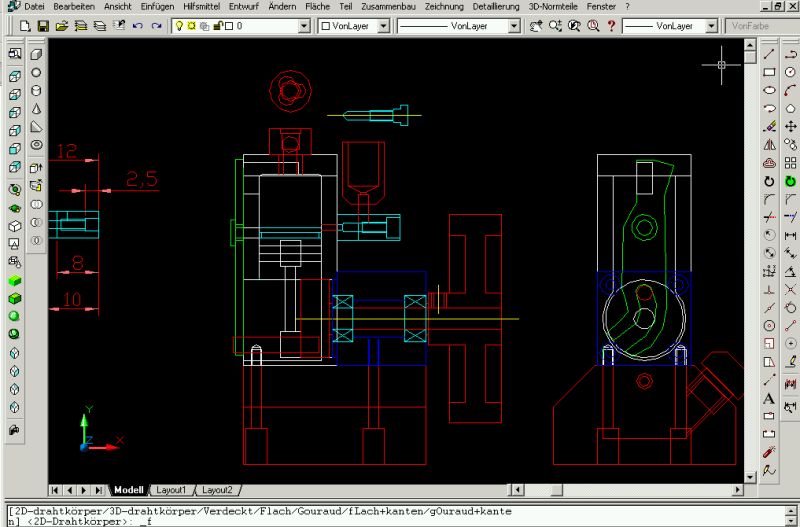Screen dimensions: 800x527
Task: Create a new drawing file
Action: click(x=25, y=26)
